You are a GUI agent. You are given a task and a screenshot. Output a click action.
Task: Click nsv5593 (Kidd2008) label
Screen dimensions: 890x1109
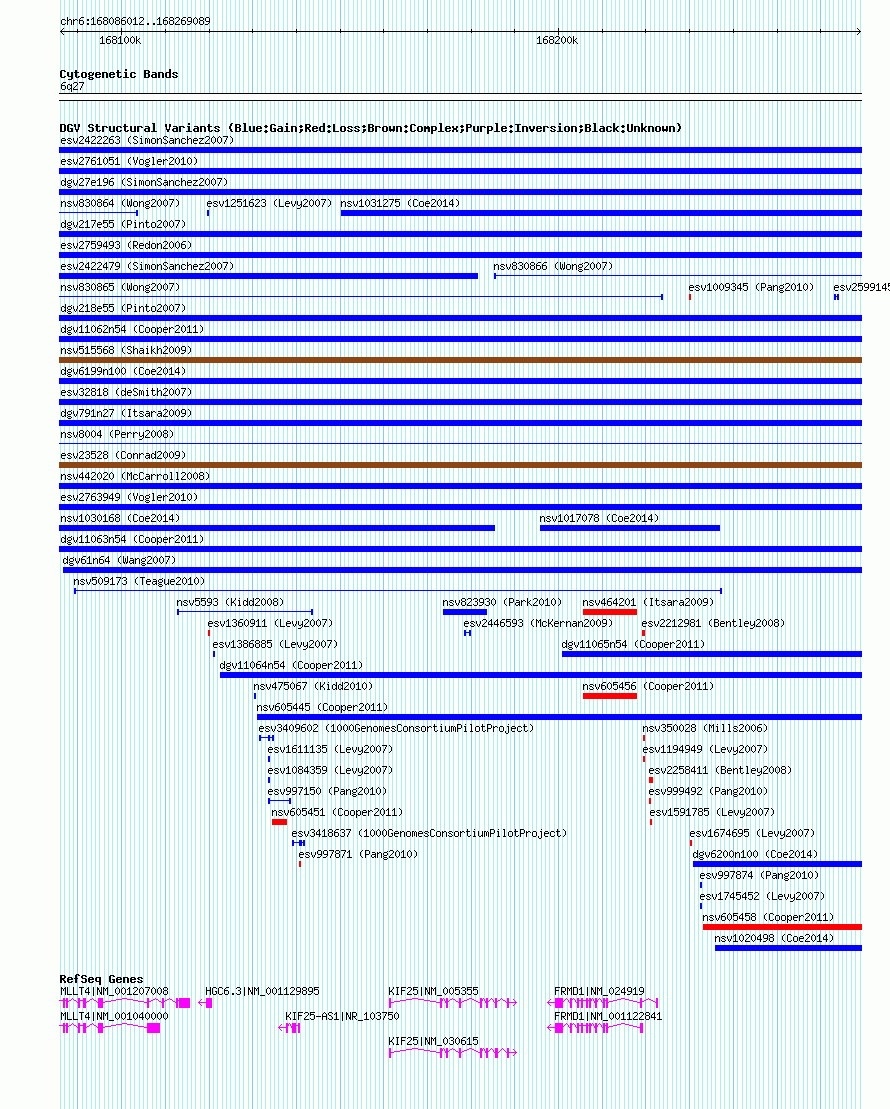[x=230, y=603]
